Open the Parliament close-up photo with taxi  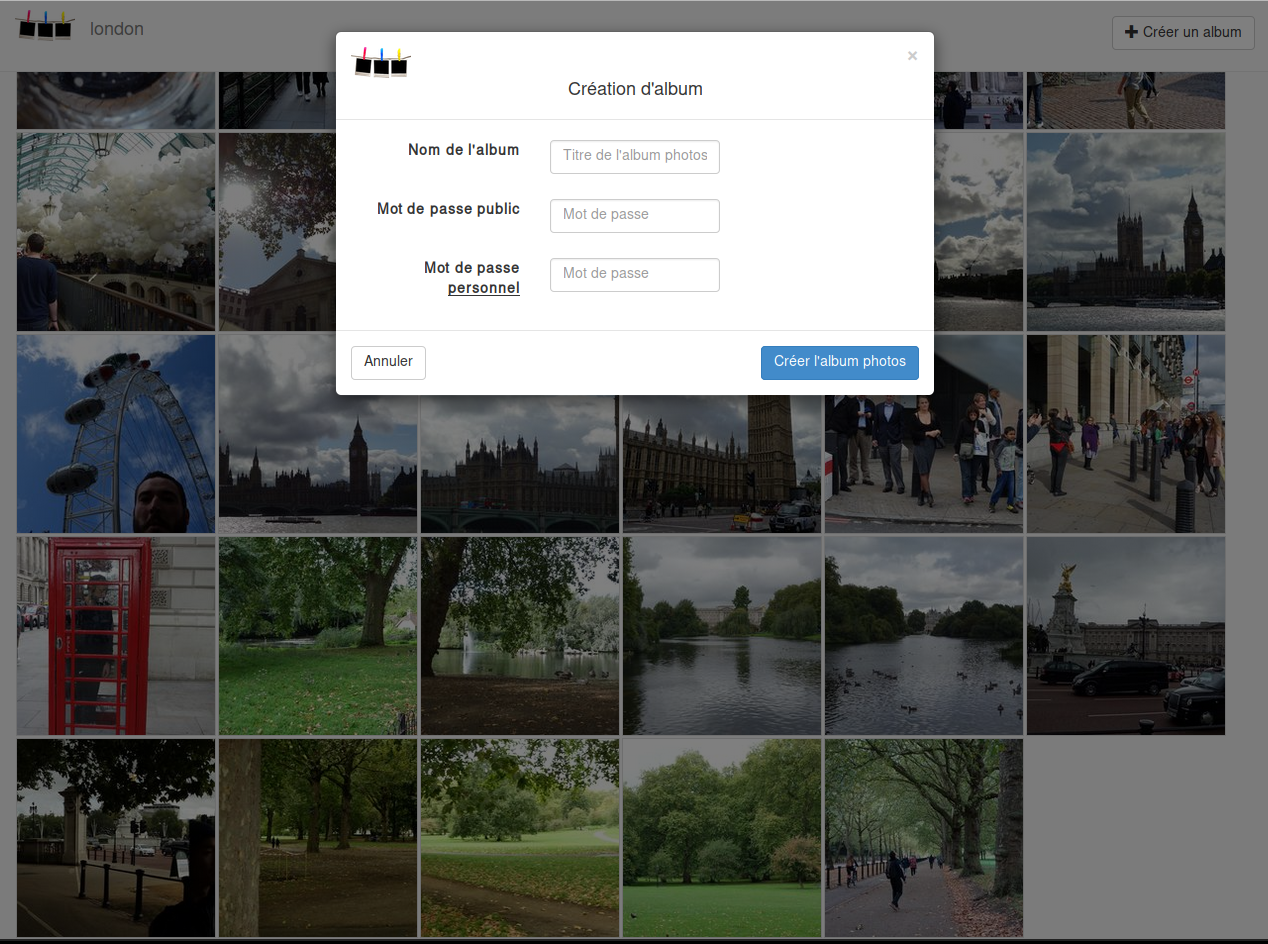[x=722, y=464]
